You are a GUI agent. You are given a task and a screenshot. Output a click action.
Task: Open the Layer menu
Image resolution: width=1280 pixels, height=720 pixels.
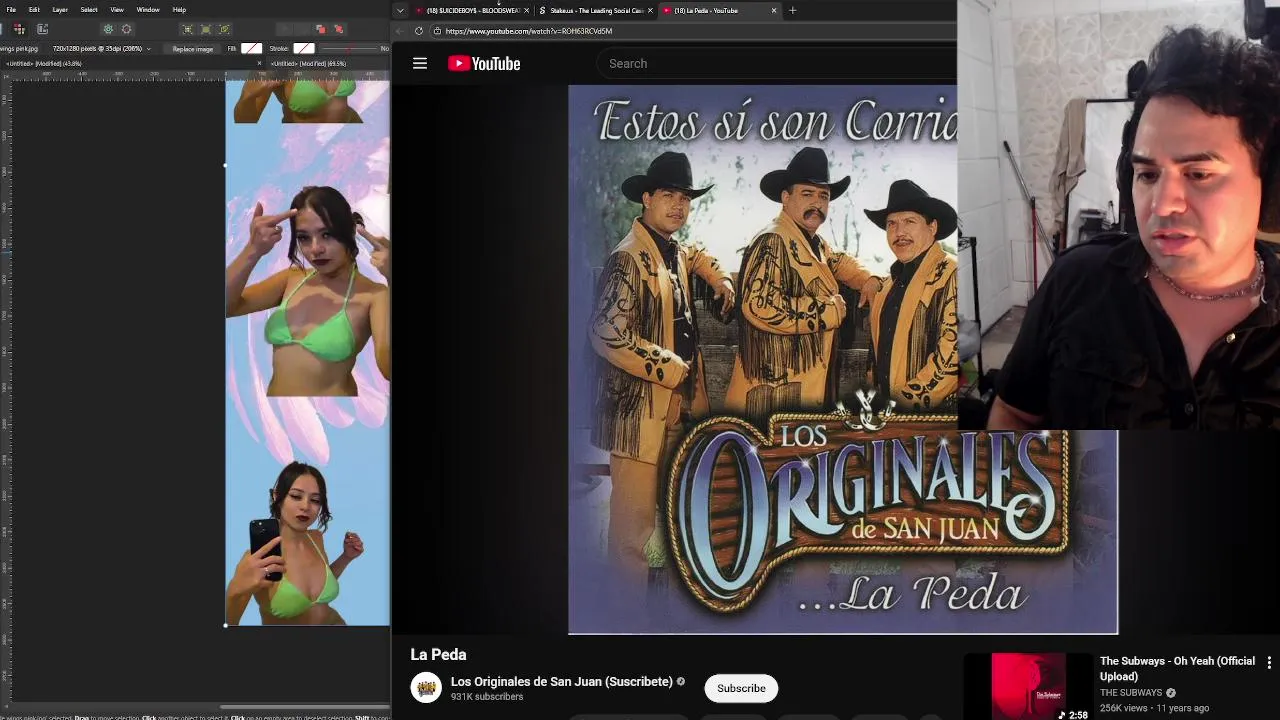60,10
